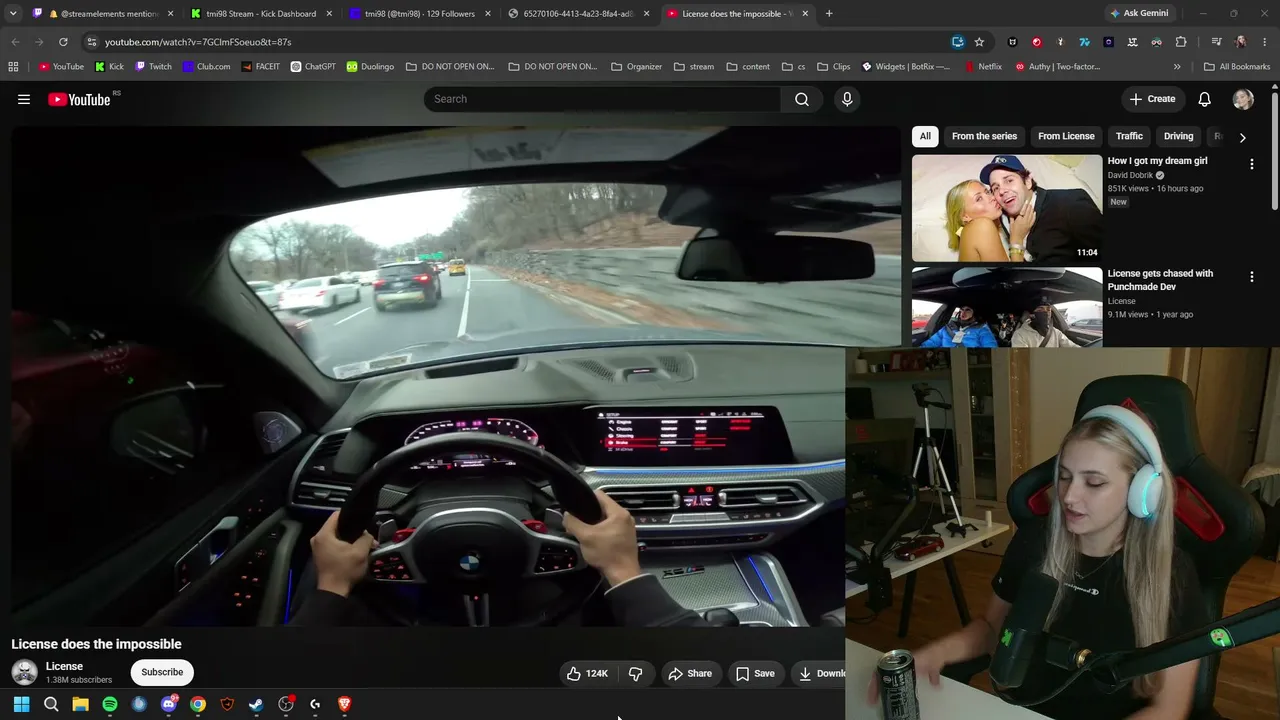Open Windows Start menu
1280x720 pixels.
(x=21, y=704)
